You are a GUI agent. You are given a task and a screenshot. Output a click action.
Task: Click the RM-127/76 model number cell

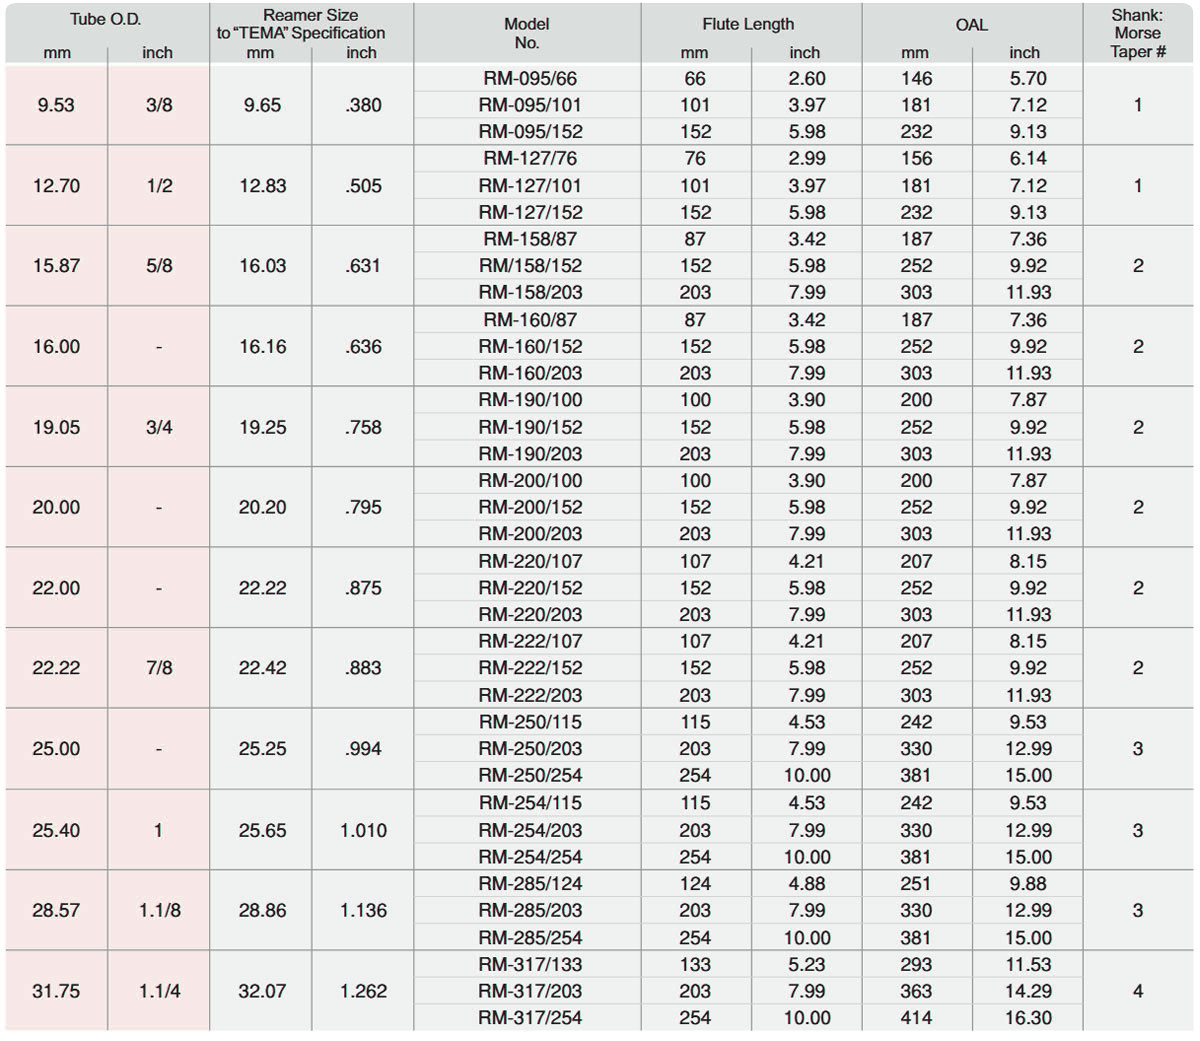coord(529,158)
